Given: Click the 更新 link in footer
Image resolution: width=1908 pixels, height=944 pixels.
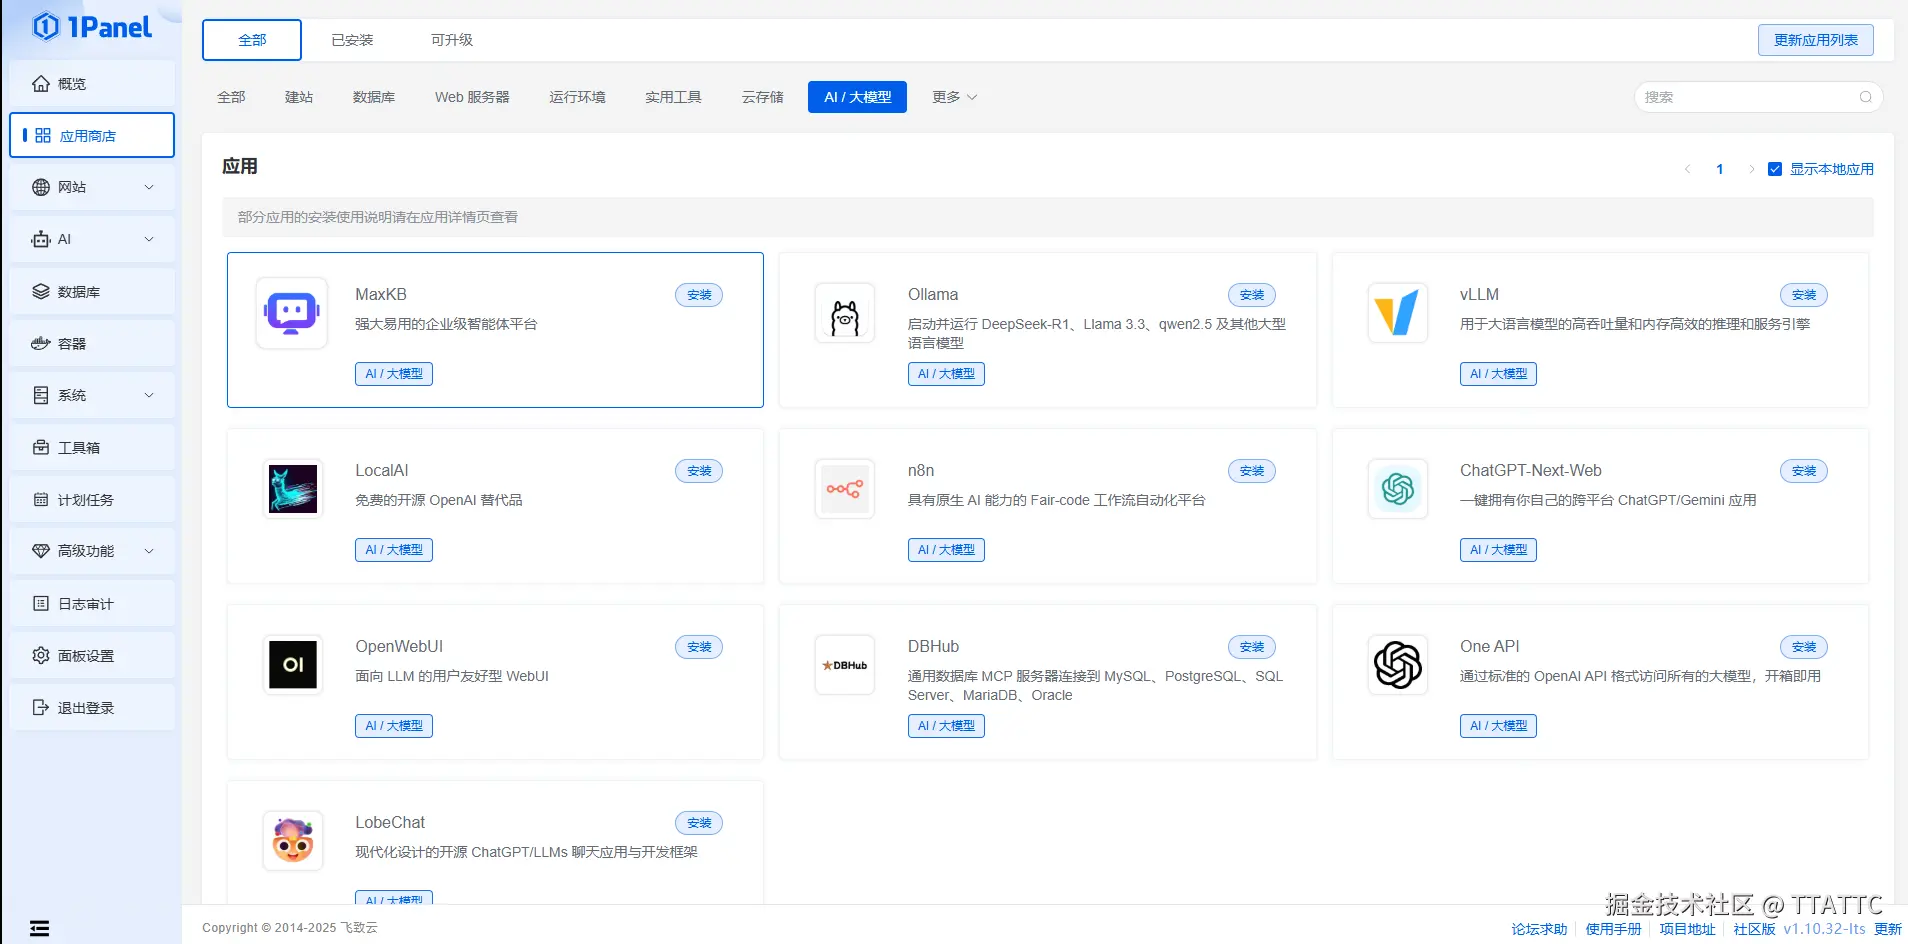Looking at the screenshot, I should click(x=1887, y=929).
